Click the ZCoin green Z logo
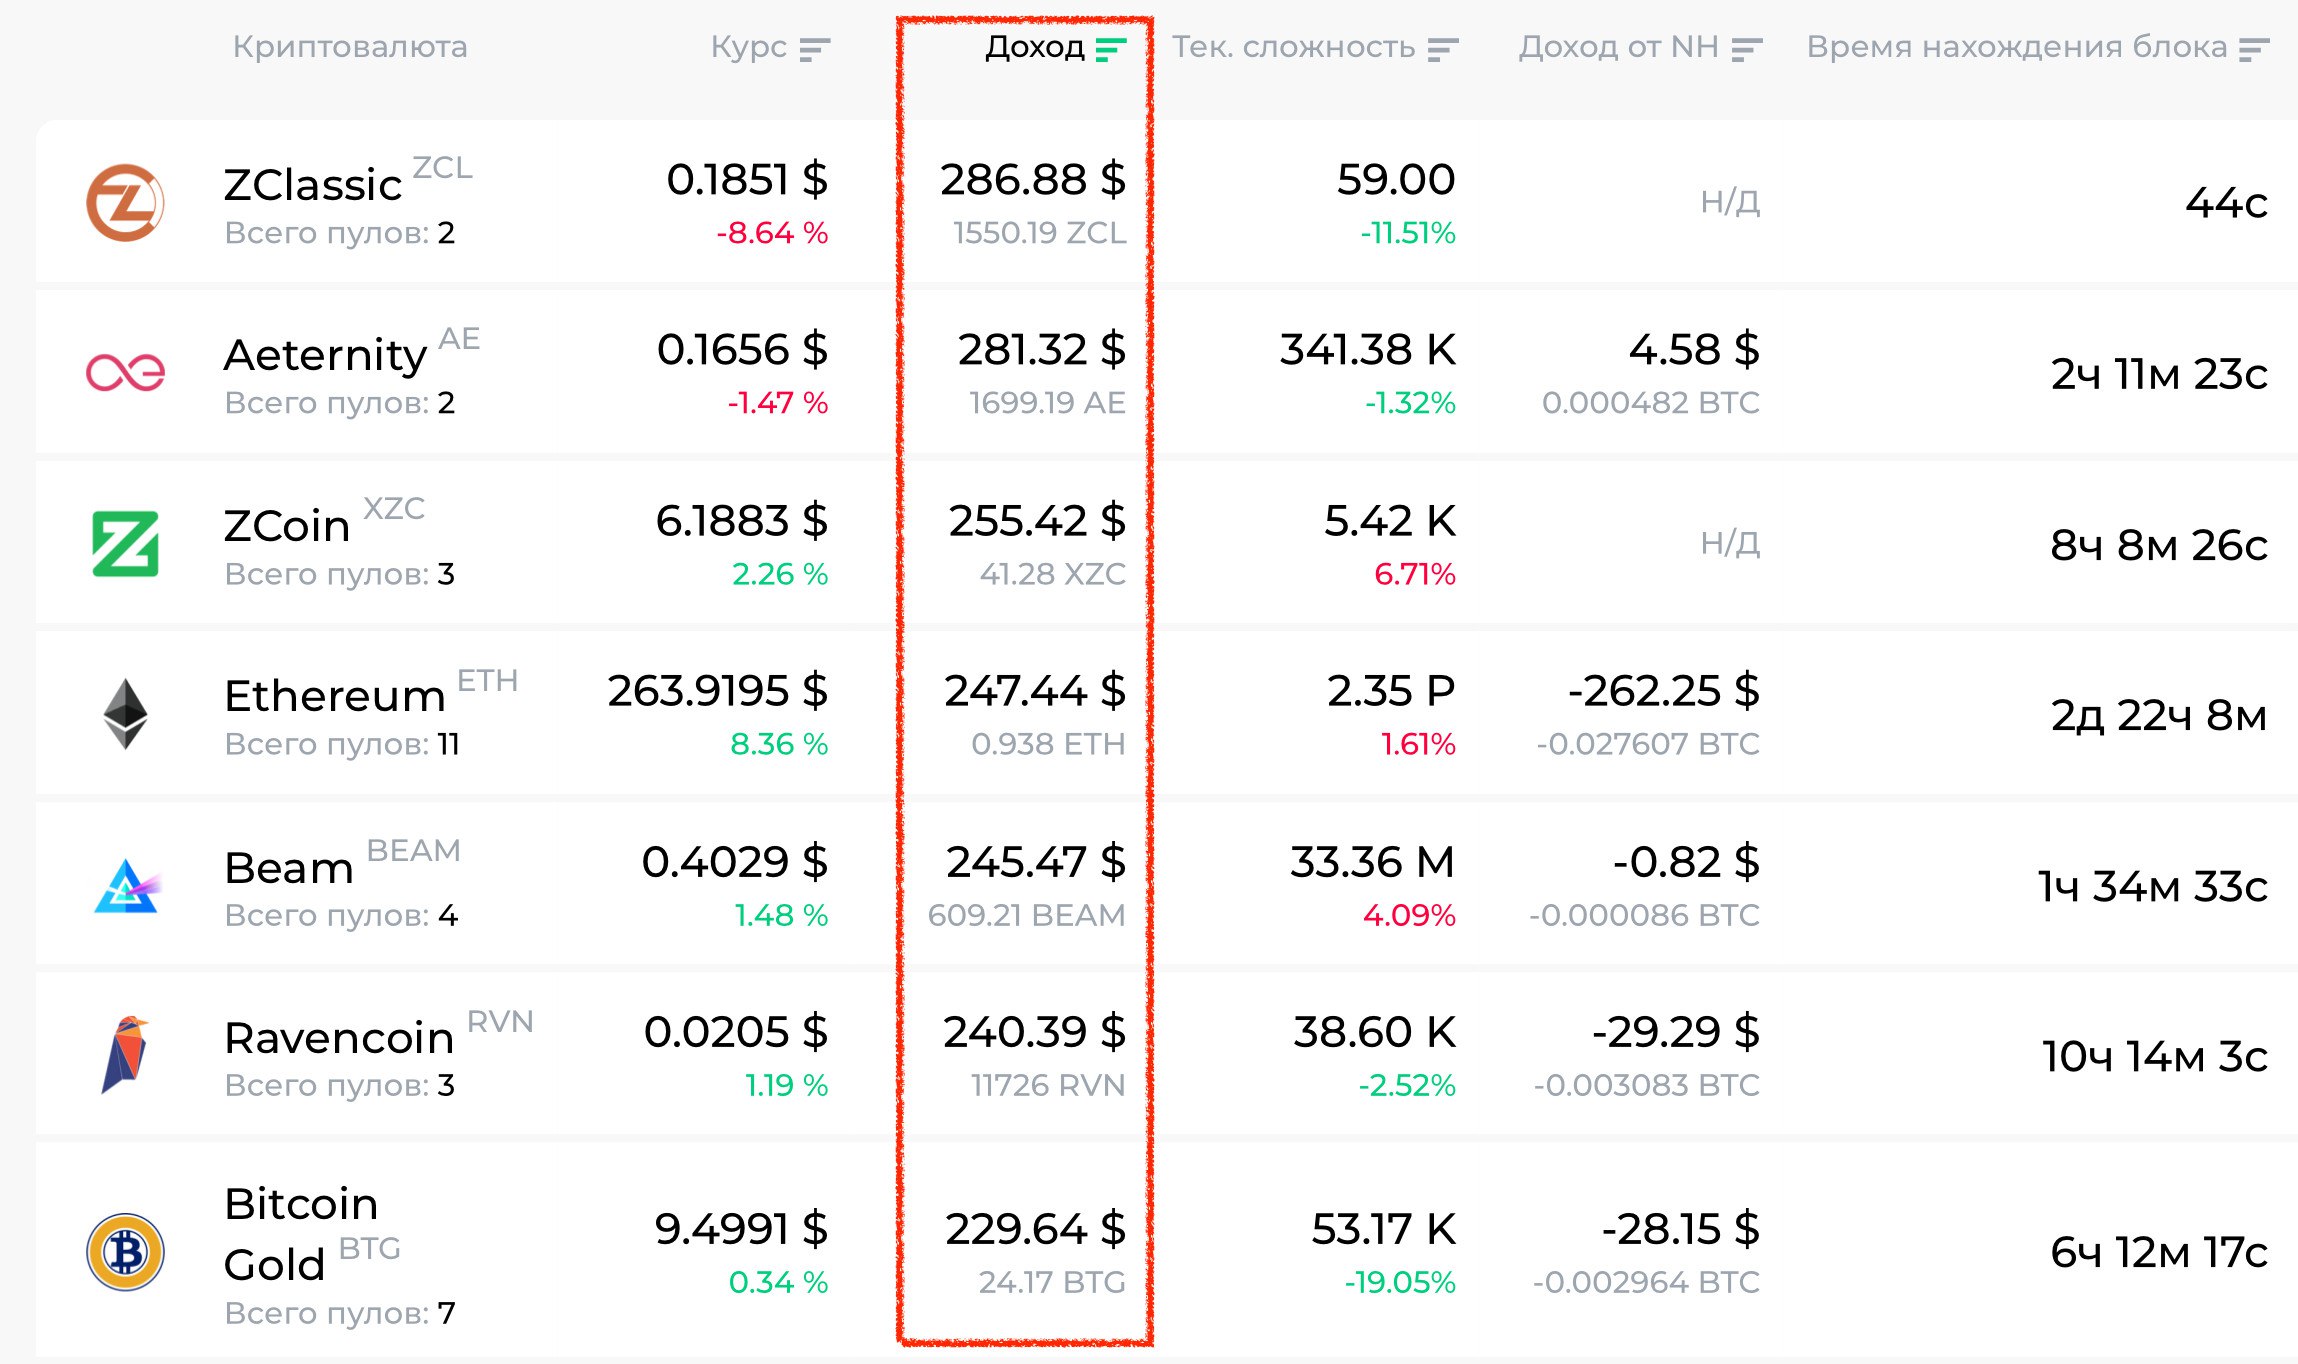Viewport: 2298px width, 1364px height. pos(125,544)
